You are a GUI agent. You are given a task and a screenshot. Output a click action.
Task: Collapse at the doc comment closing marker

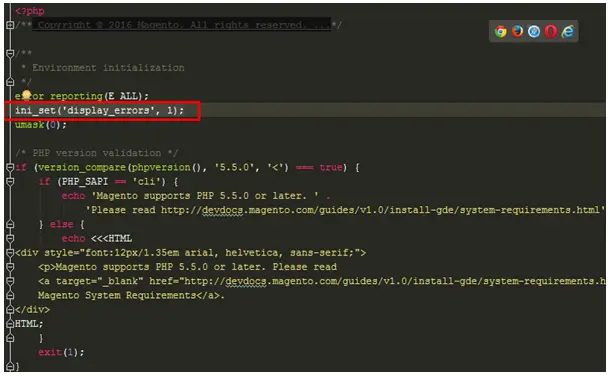pos(10,82)
